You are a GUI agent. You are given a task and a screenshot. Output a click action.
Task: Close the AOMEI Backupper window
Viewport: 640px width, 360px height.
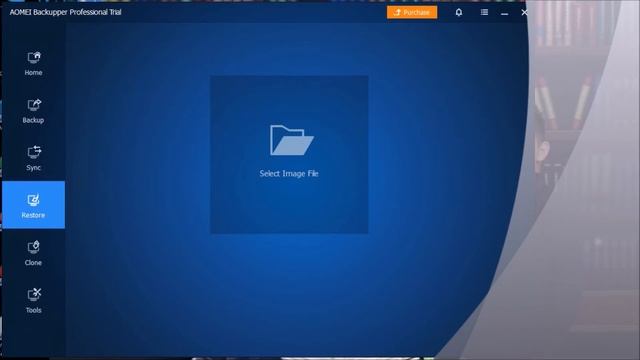coord(524,12)
